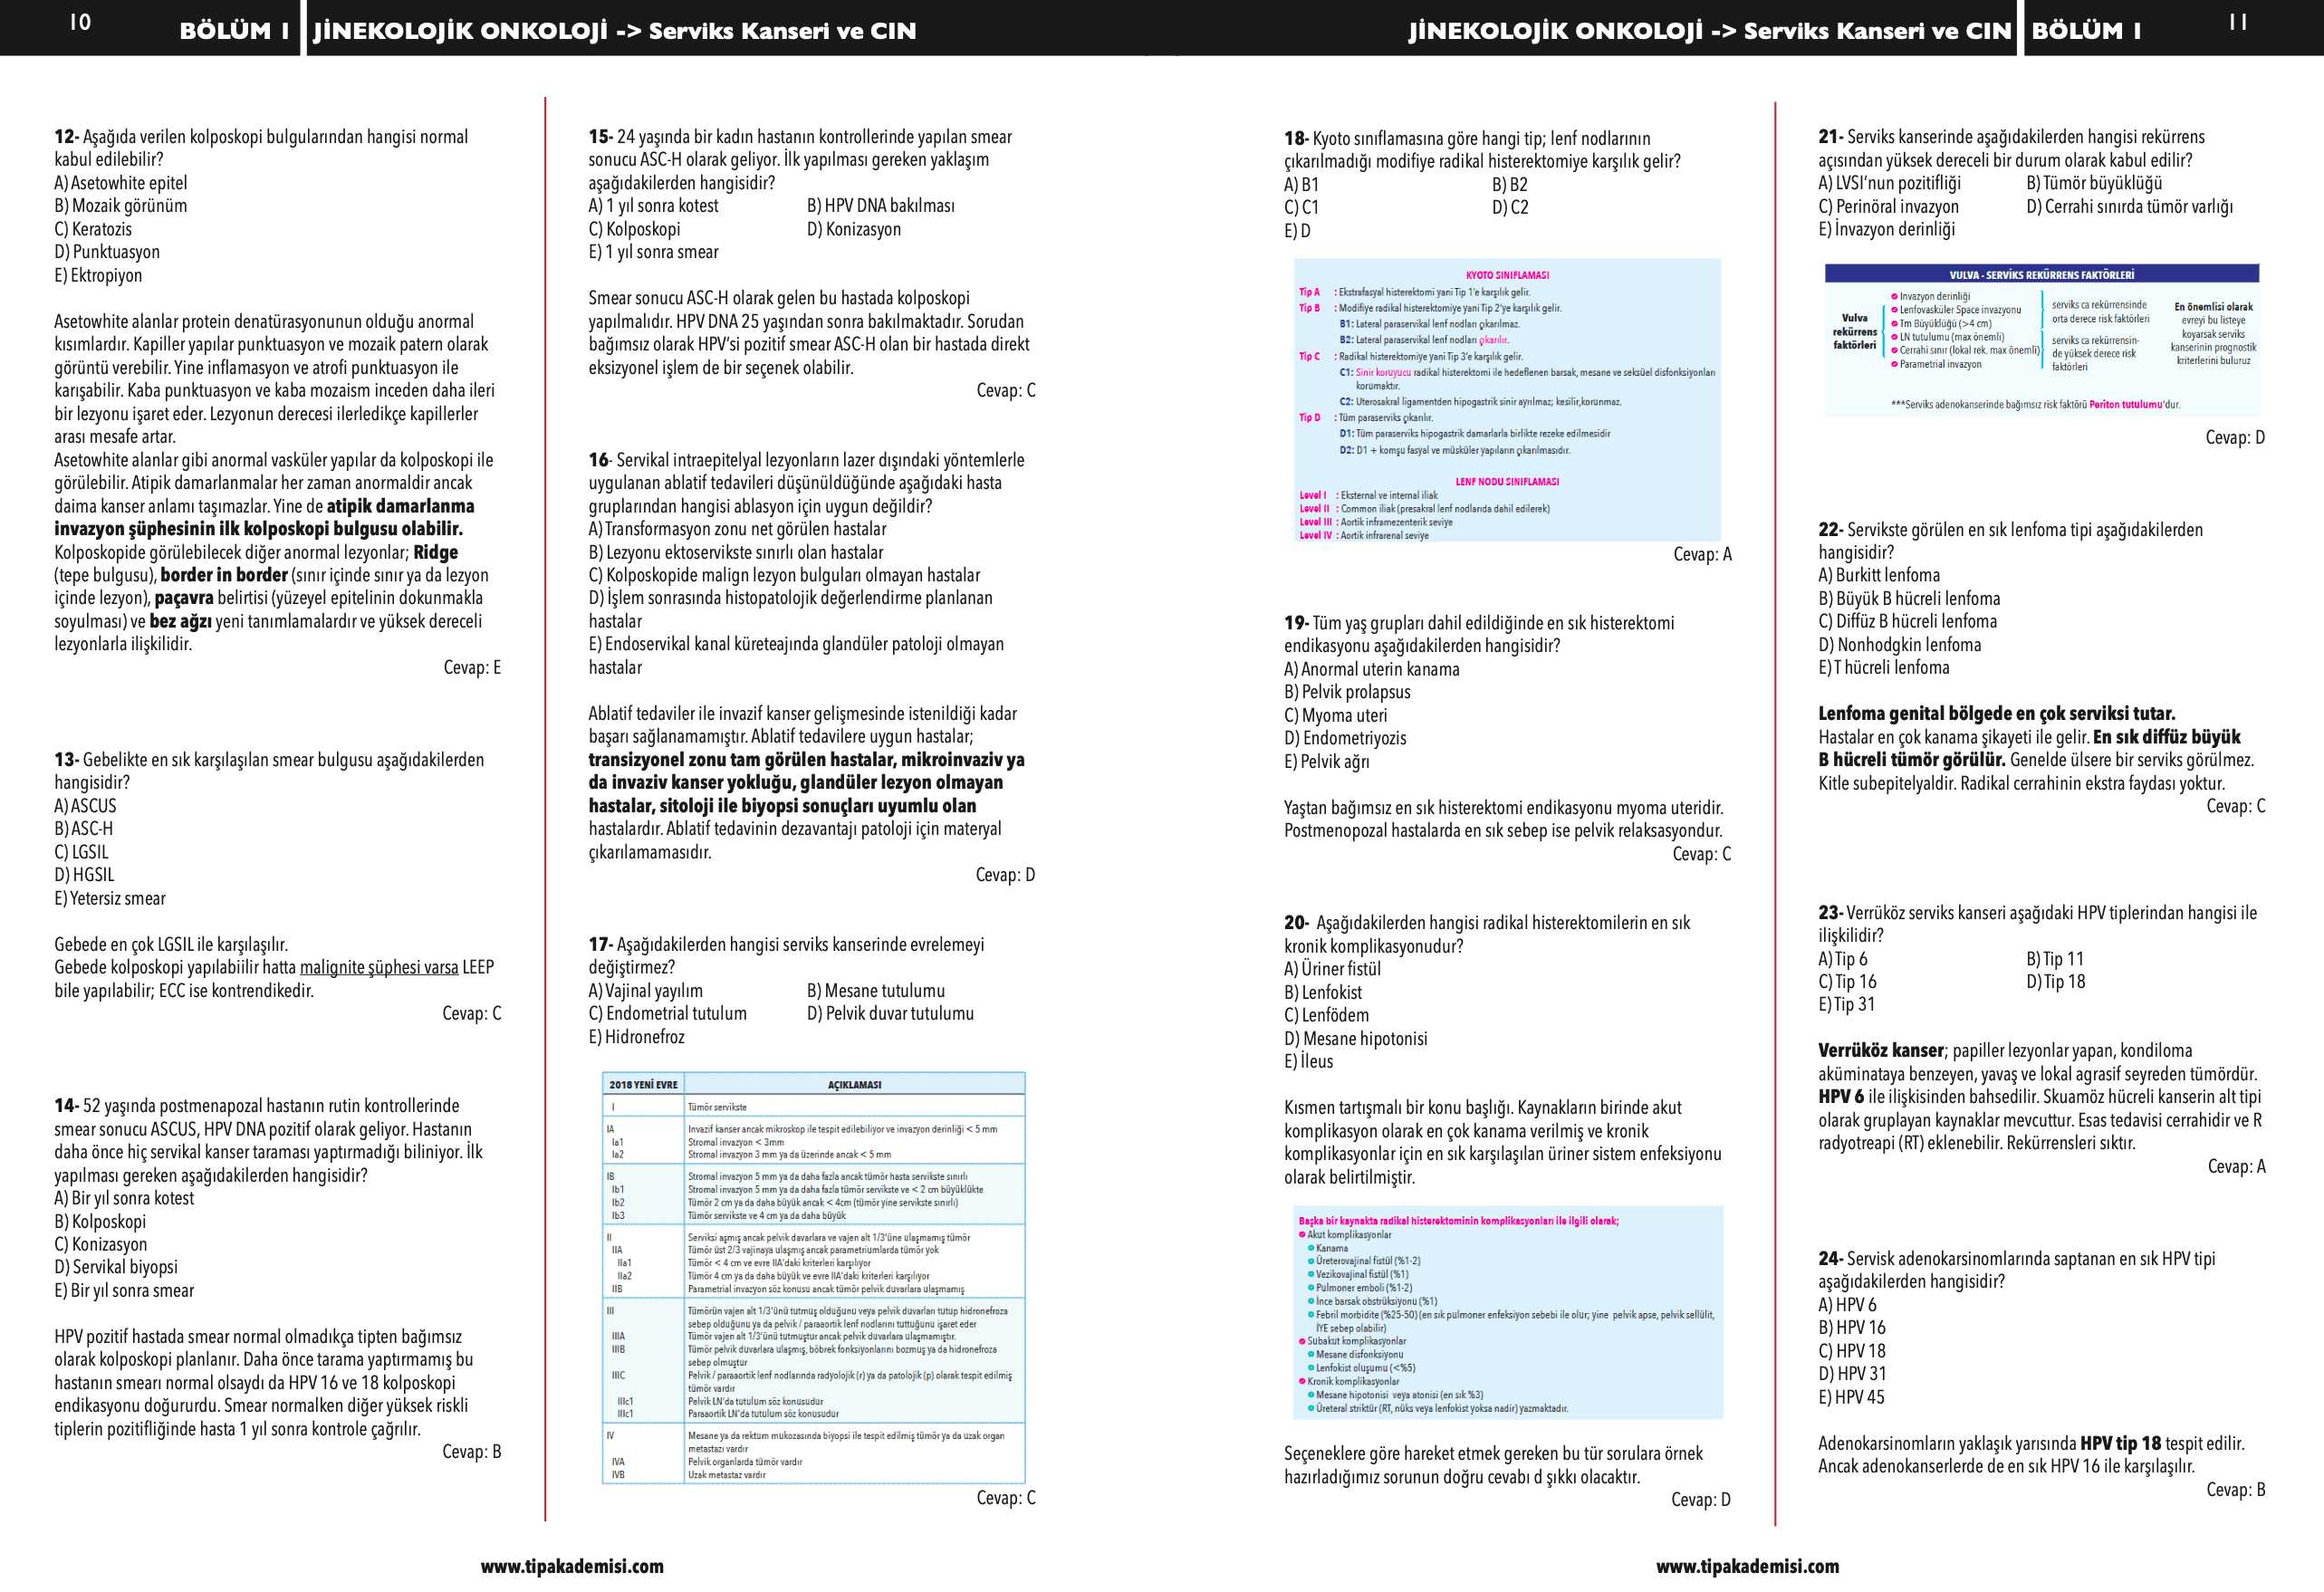The width and height of the screenshot is (2324, 1592).
Task: Select option 'C) Diffüz B hücreli lenfoma'
Action: click(1908, 621)
